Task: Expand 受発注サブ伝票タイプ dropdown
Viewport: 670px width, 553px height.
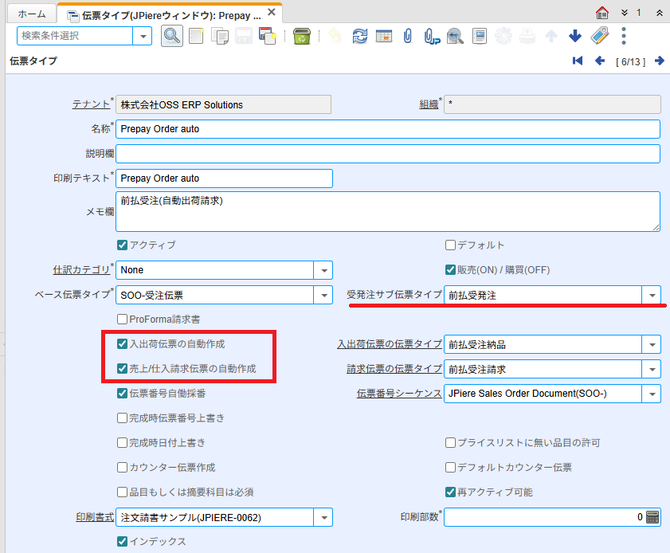Action: (x=652, y=295)
